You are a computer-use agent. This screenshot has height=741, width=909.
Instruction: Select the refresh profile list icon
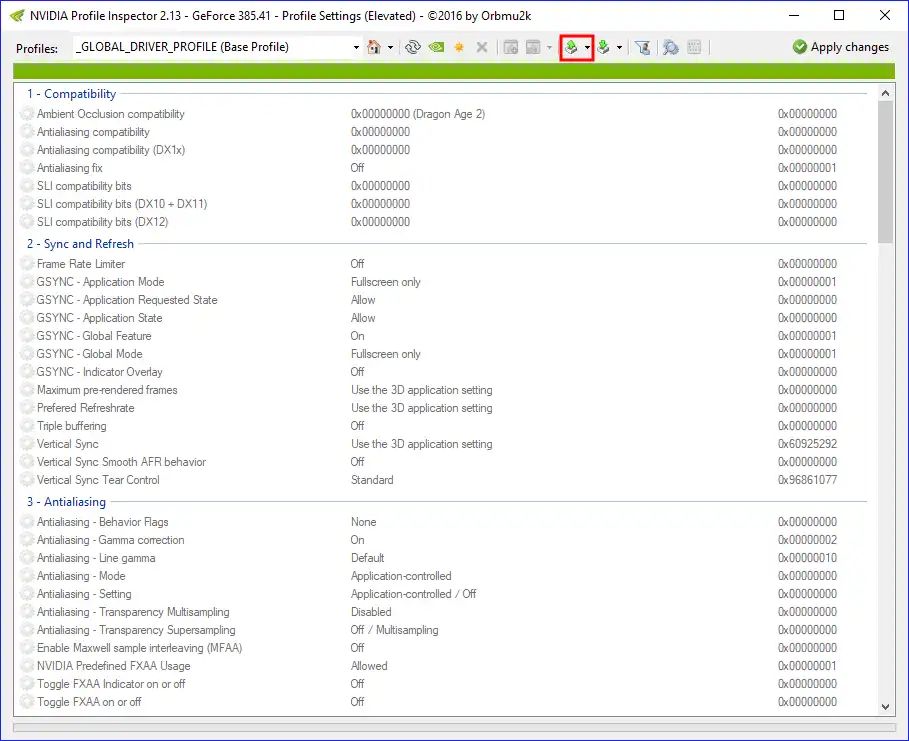413,46
